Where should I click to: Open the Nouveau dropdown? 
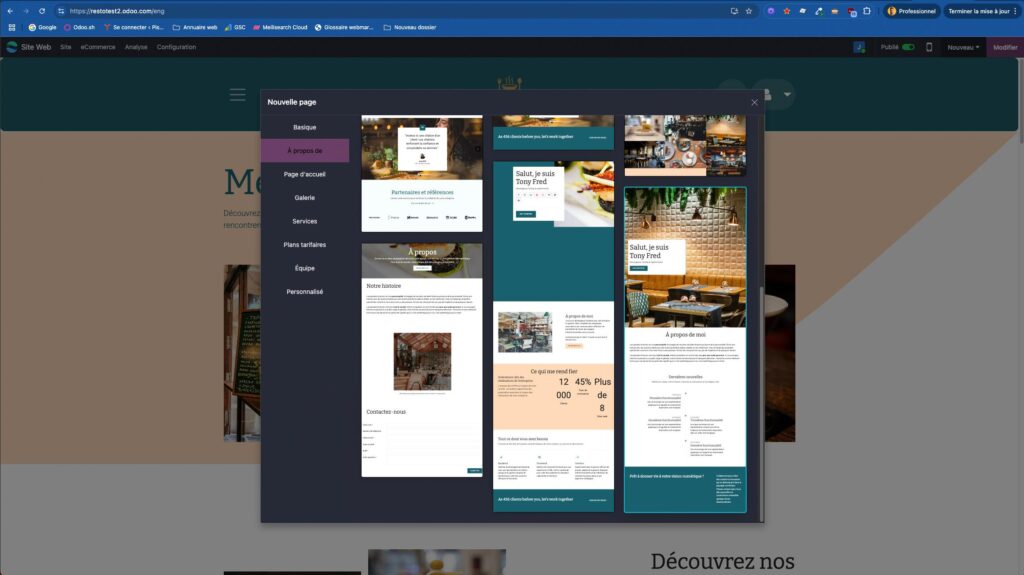coord(963,47)
